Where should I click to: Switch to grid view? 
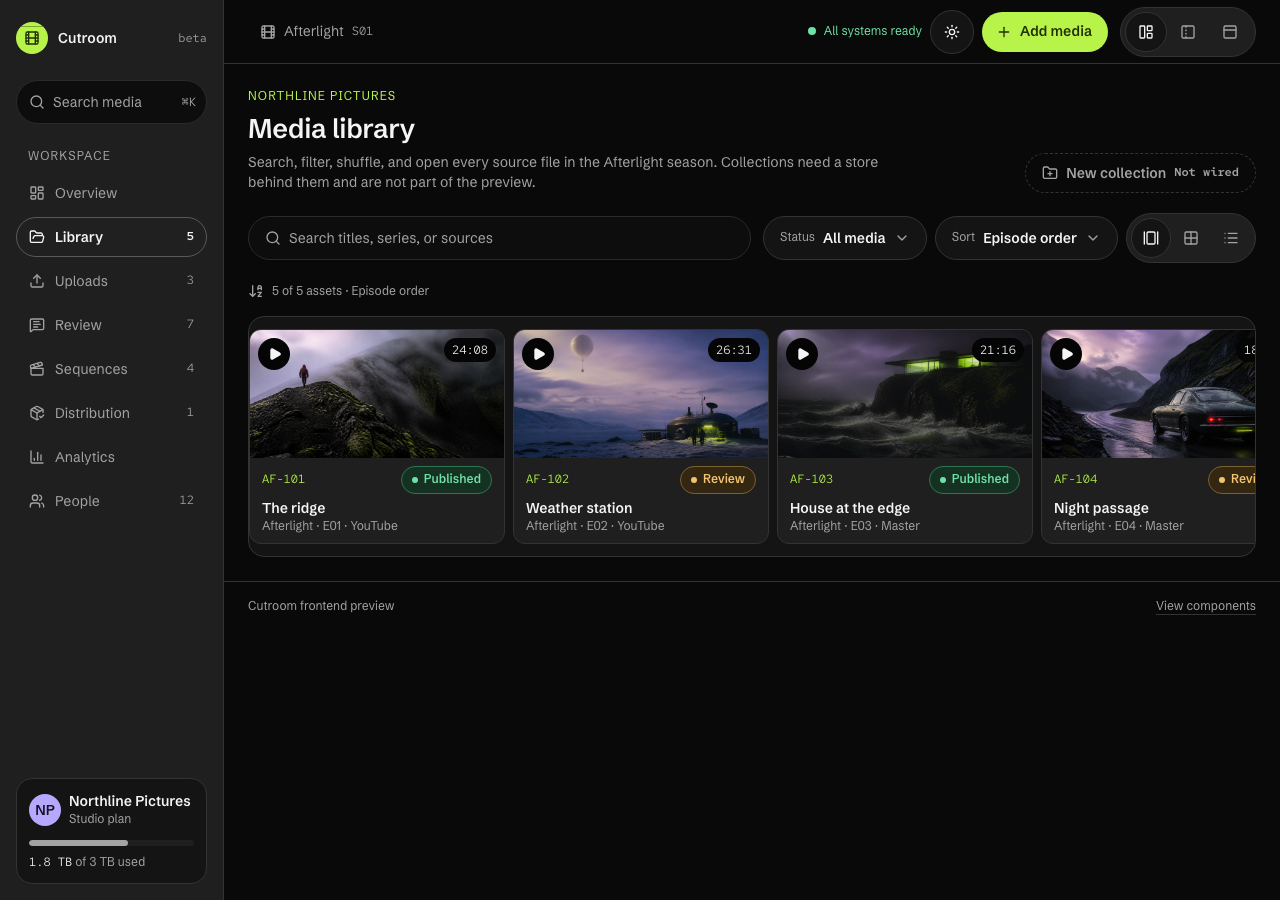click(1191, 238)
